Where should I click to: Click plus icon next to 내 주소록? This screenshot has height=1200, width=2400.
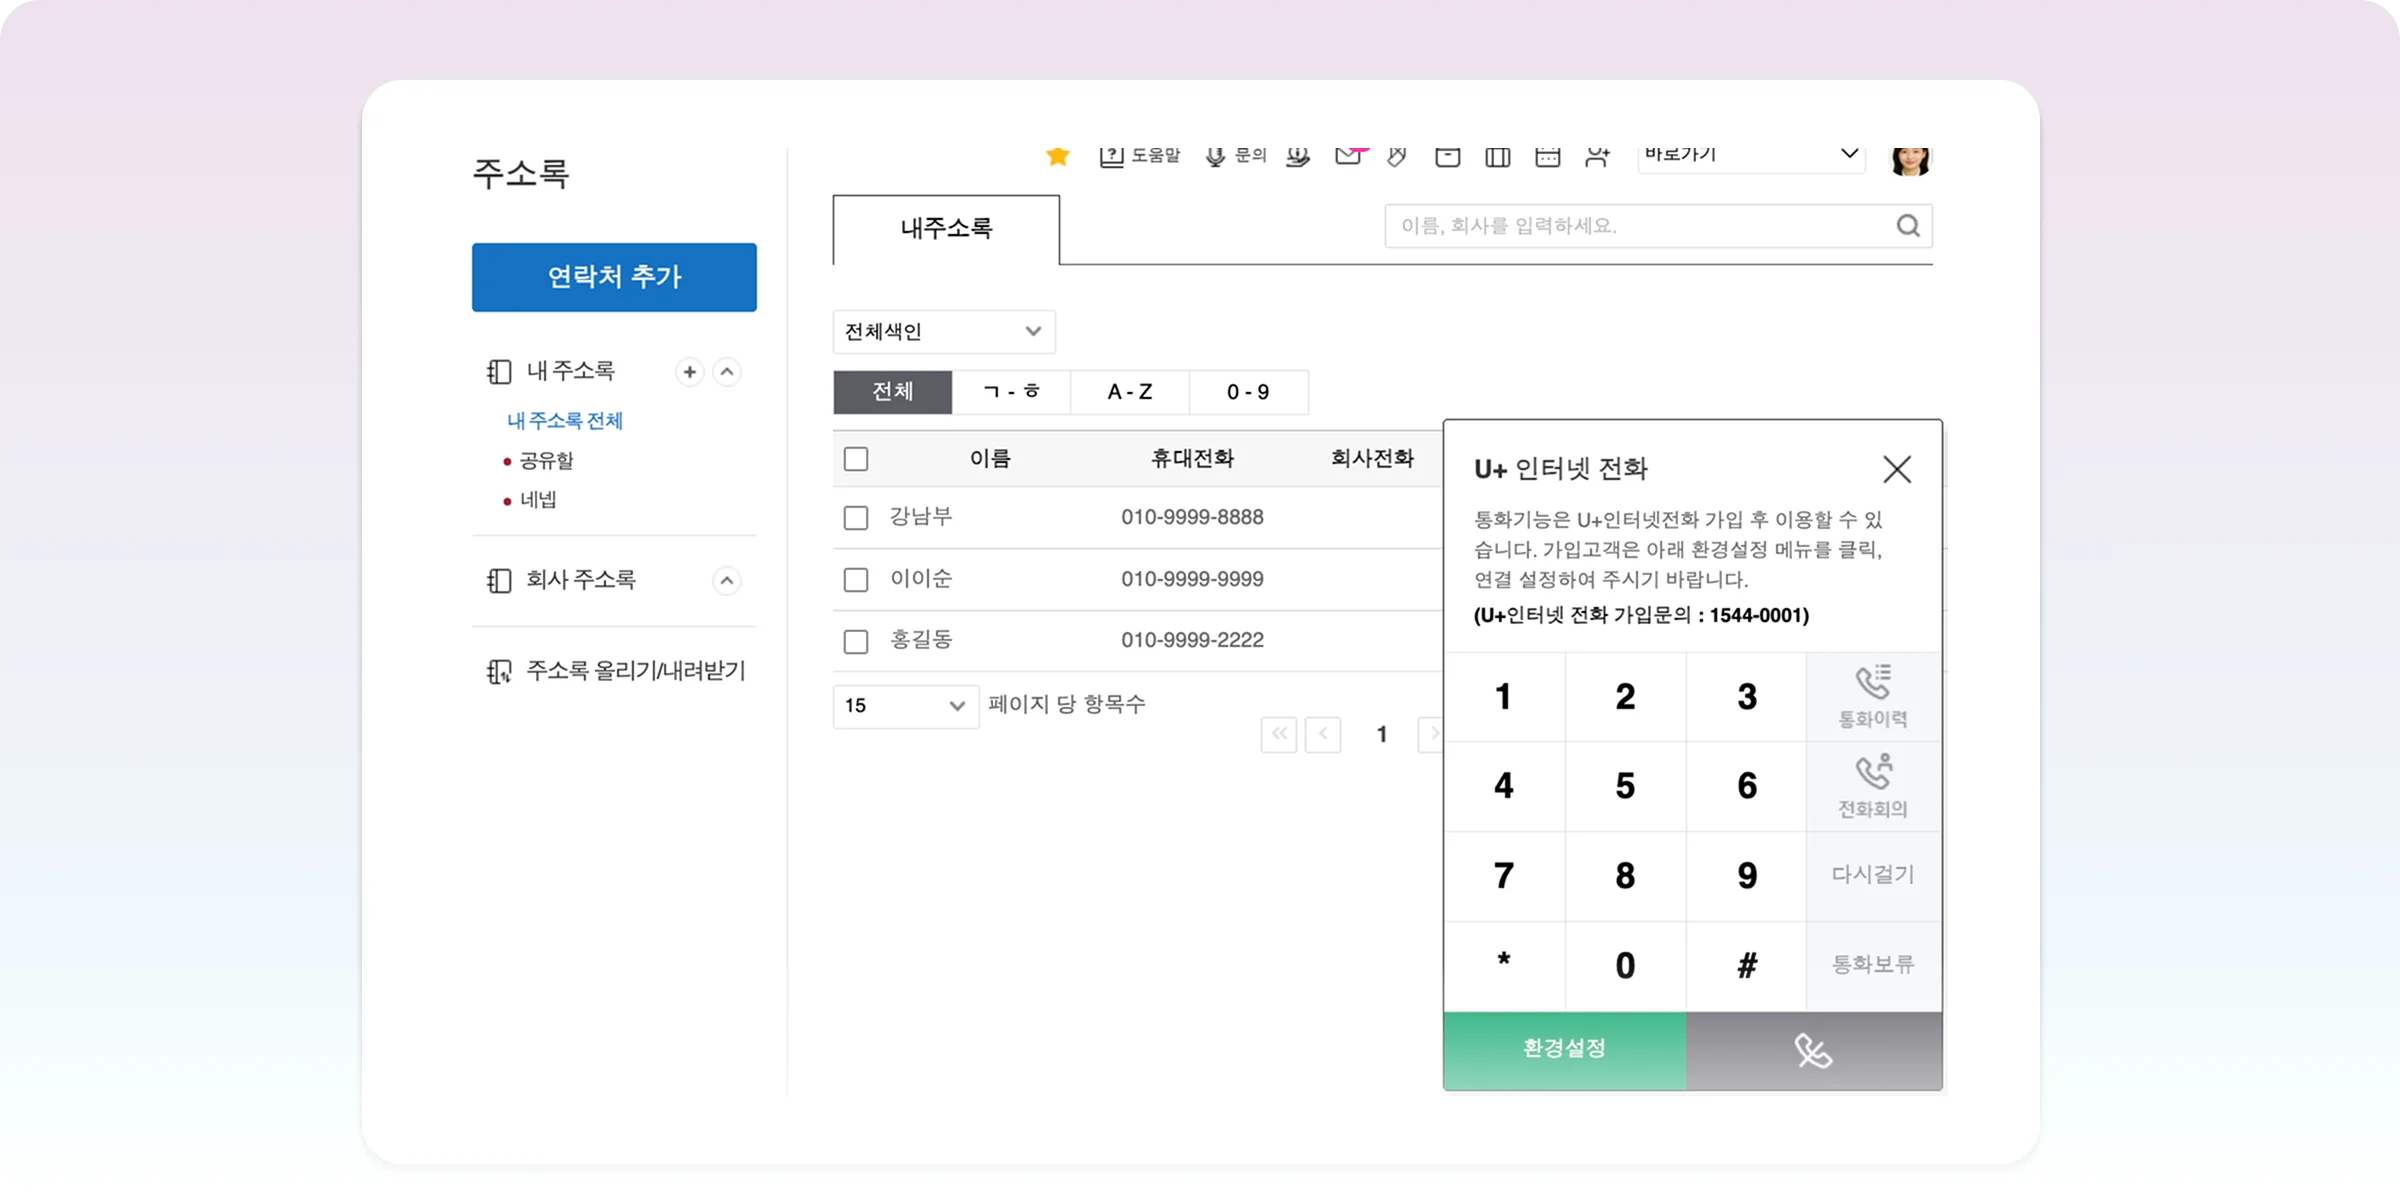[x=689, y=372]
